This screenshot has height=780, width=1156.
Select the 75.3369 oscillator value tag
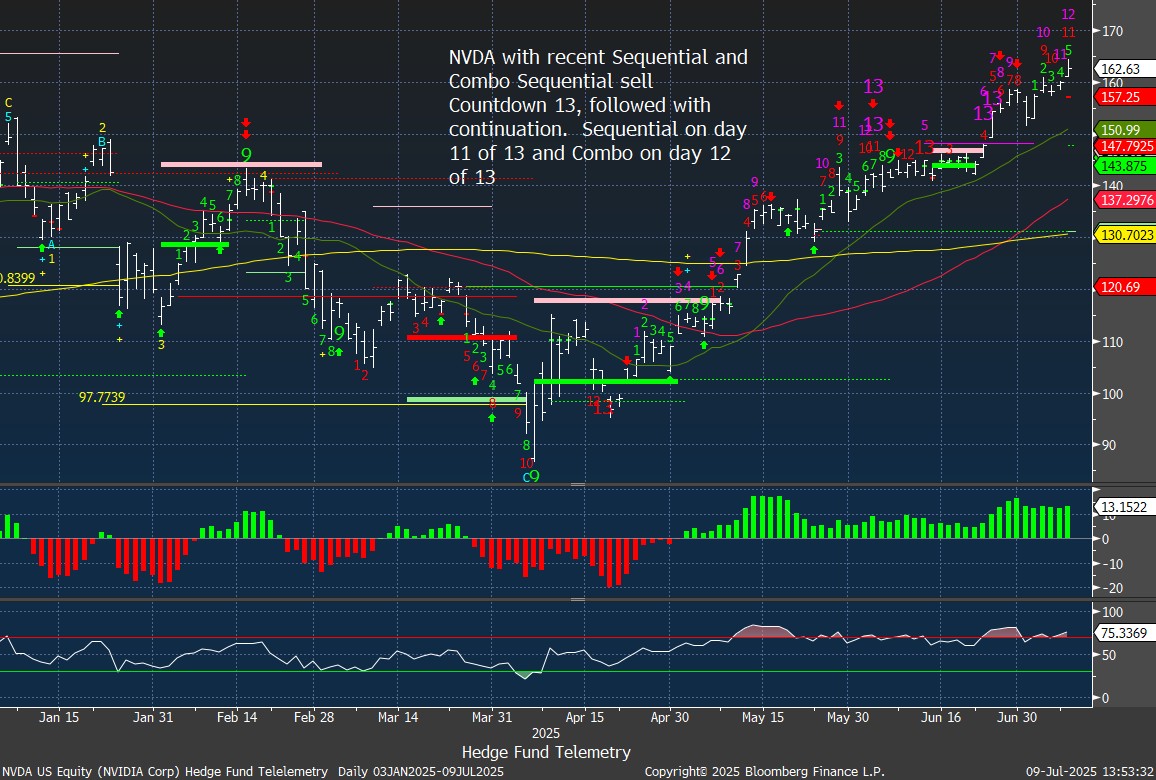click(1124, 633)
